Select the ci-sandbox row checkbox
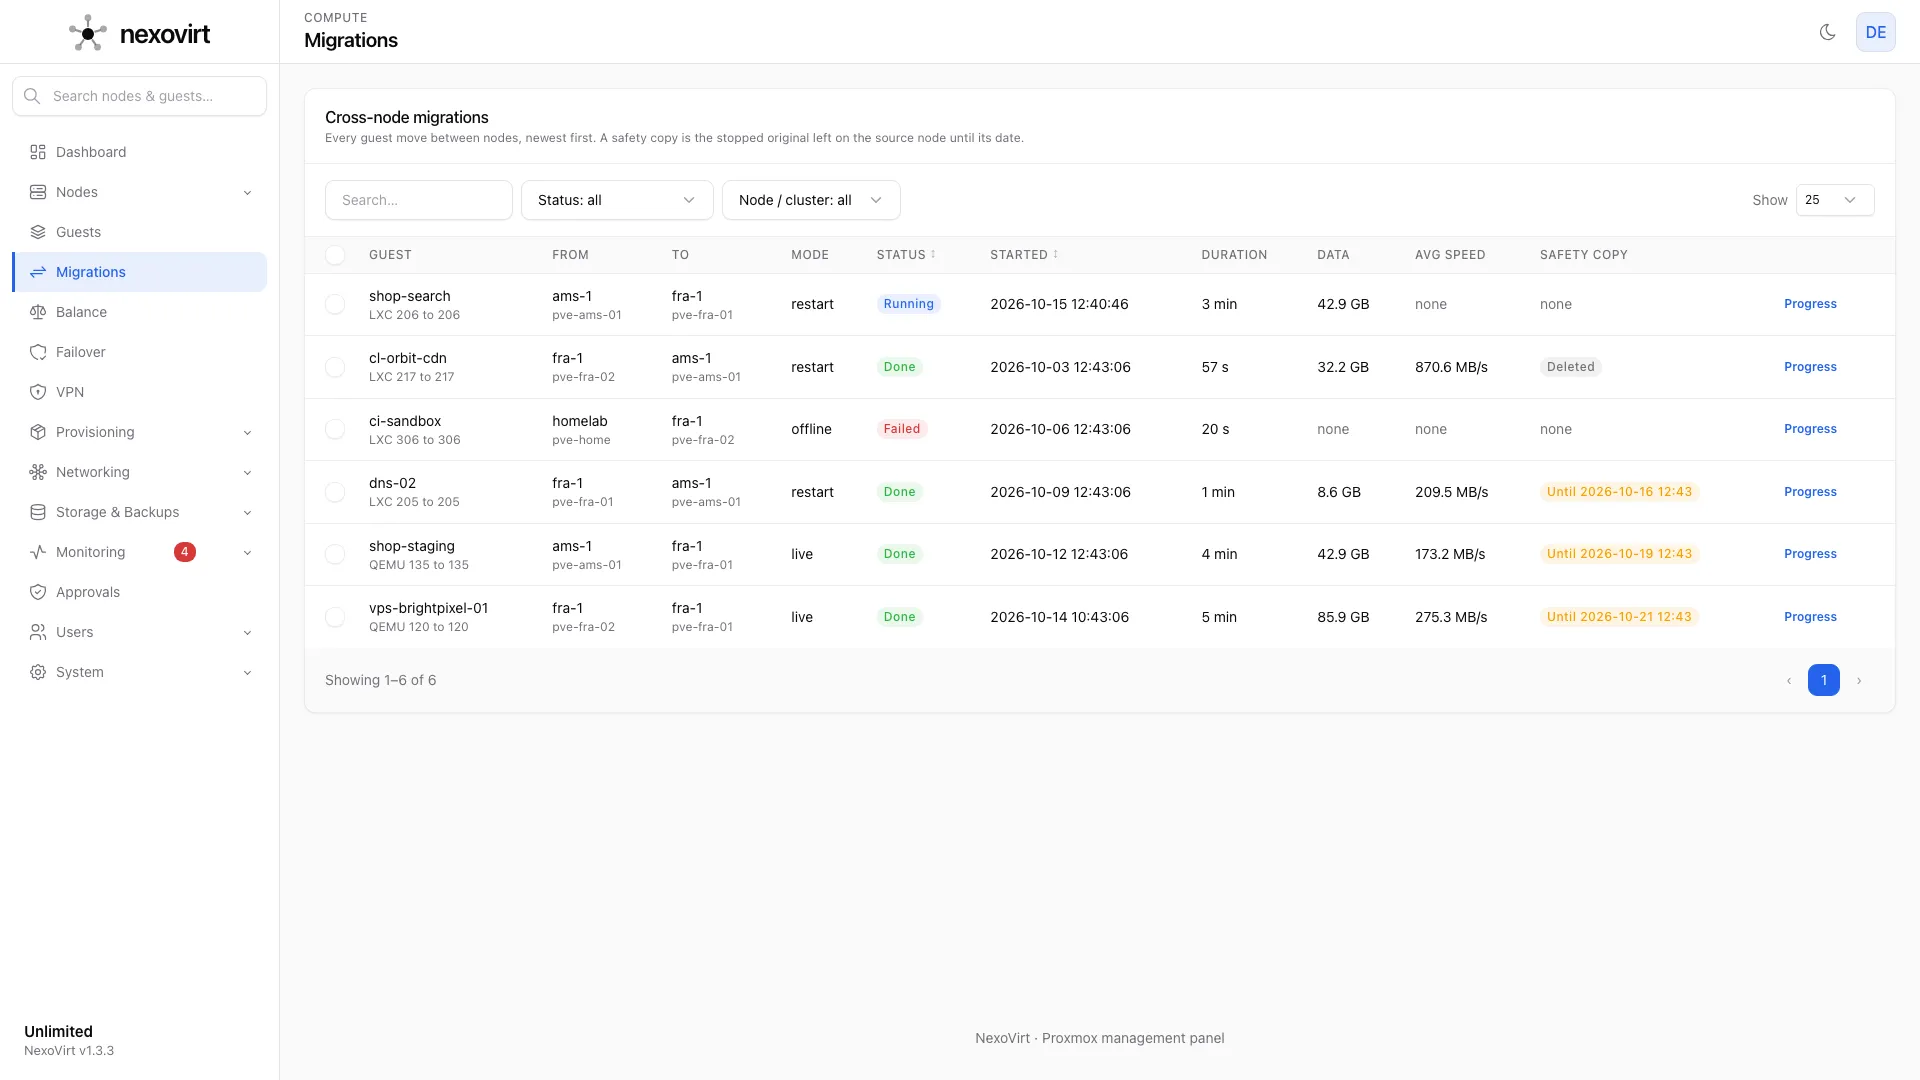1920x1080 pixels. click(335, 429)
